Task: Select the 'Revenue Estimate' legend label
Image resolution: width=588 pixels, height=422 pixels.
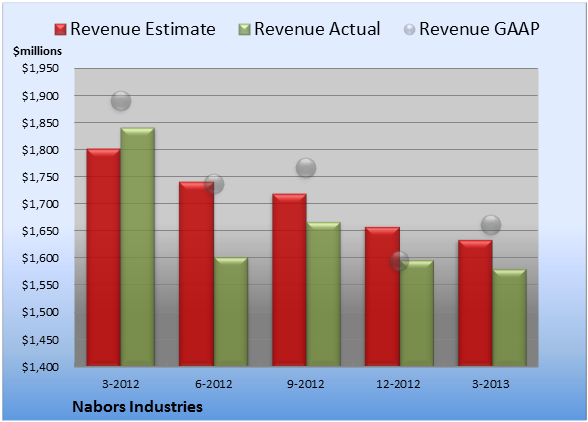Action: (143, 29)
